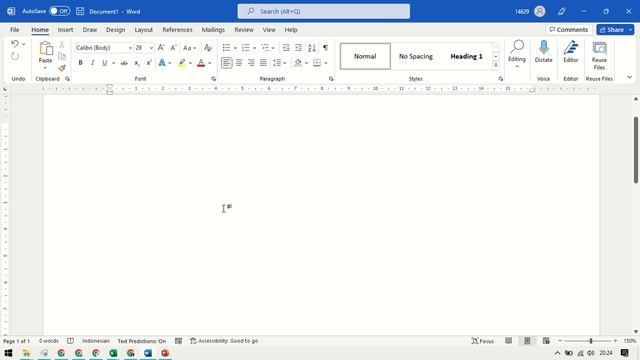Switch to the Design tab
The width and height of the screenshot is (640, 360).
pyautogui.click(x=116, y=30)
